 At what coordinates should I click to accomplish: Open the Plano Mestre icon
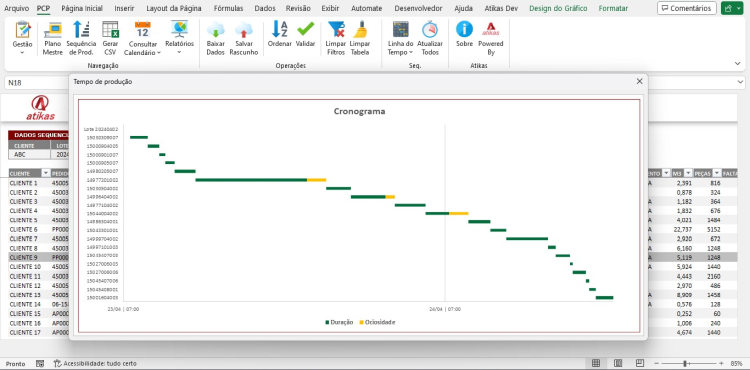coord(53,30)
